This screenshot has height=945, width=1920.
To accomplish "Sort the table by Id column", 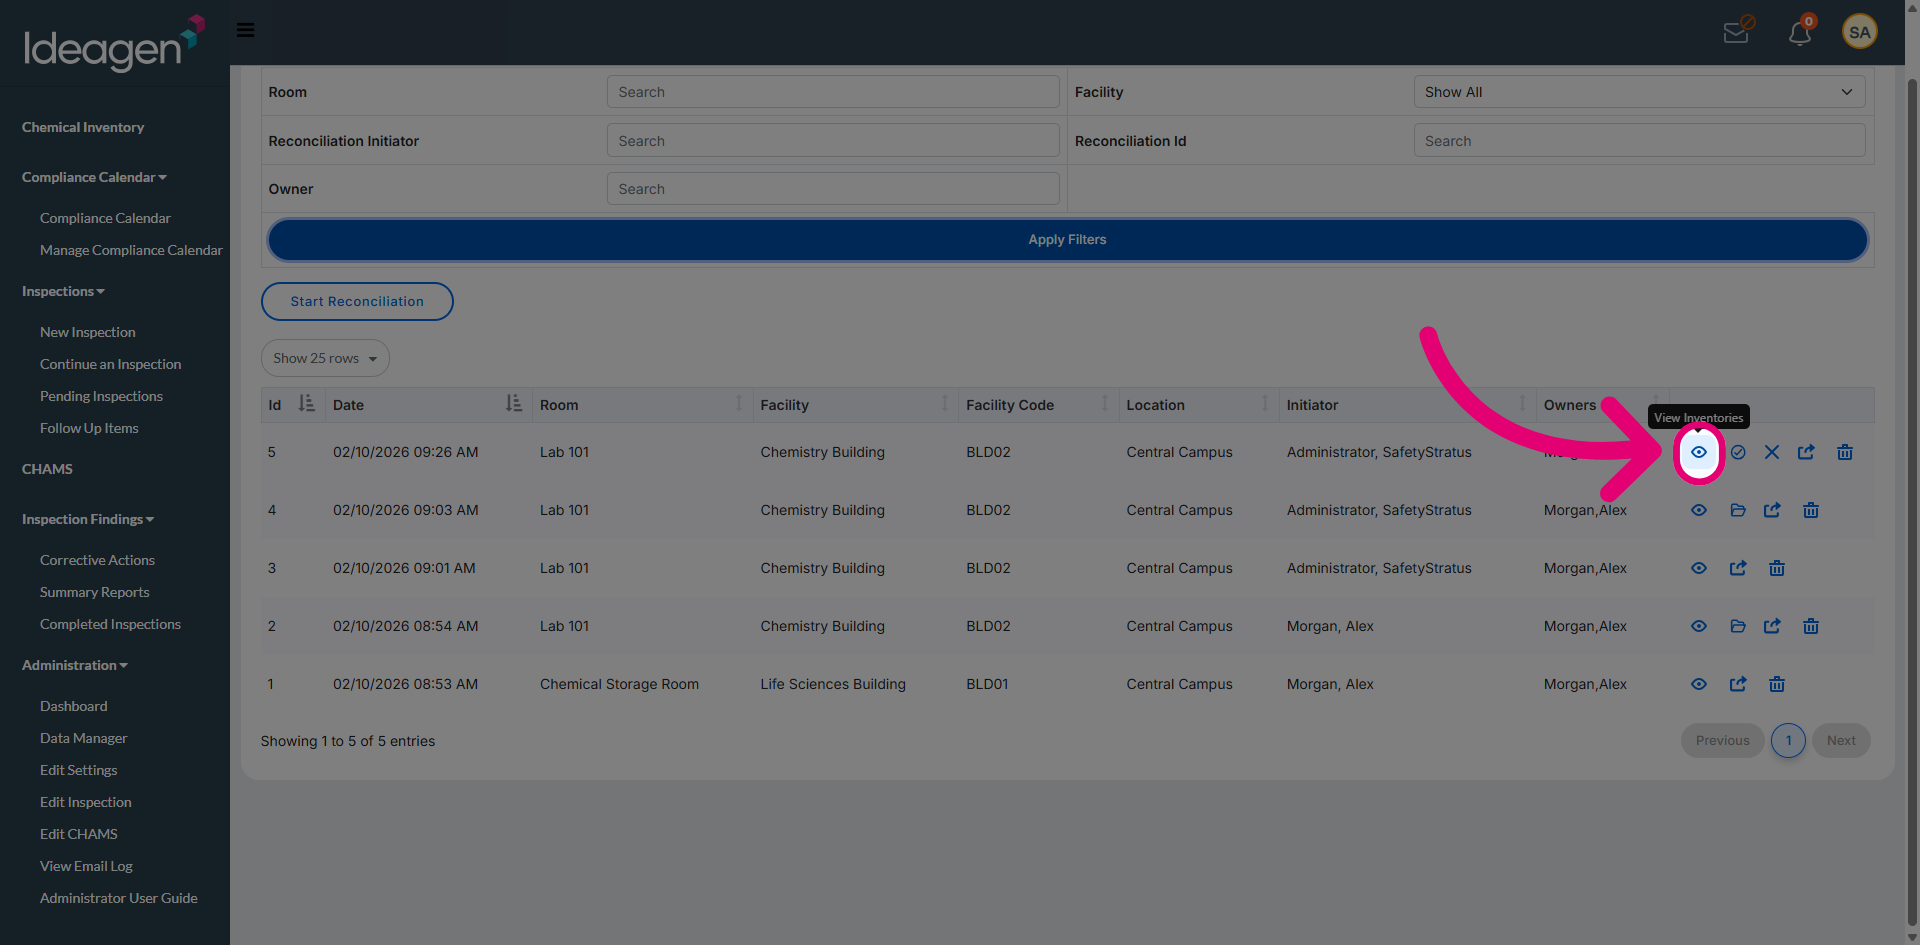I will (x=292, y=404).
